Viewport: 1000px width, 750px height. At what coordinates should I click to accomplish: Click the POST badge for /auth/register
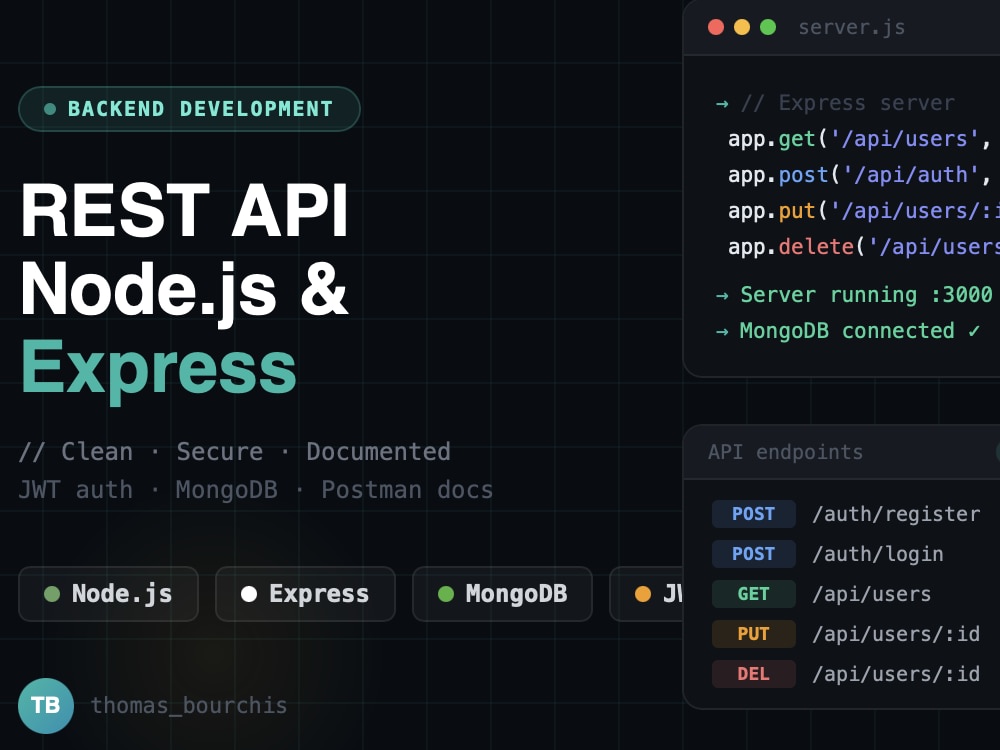pyautogui.click(x=754, y=514)
